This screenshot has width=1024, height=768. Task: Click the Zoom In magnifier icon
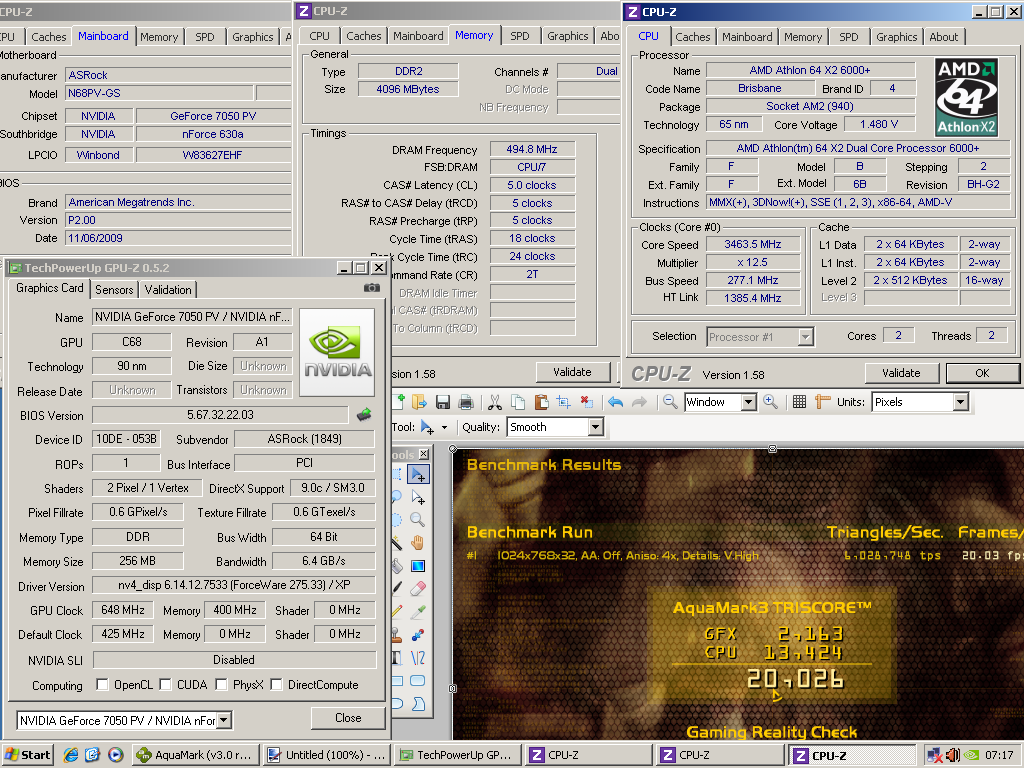[771, 402]
